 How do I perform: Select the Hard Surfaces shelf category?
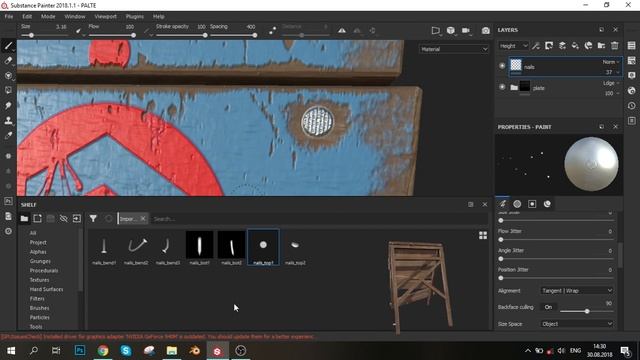click(46, 289)
